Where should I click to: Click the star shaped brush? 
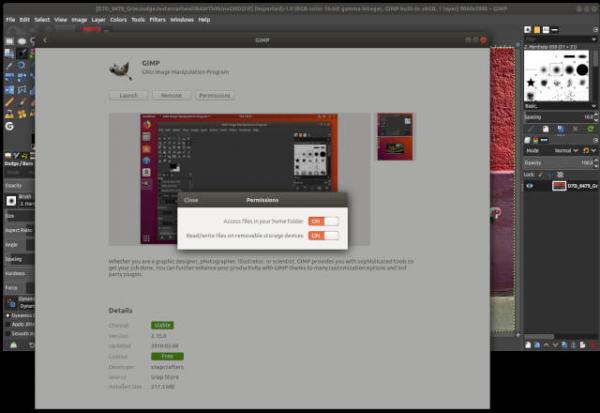point(530,82)
